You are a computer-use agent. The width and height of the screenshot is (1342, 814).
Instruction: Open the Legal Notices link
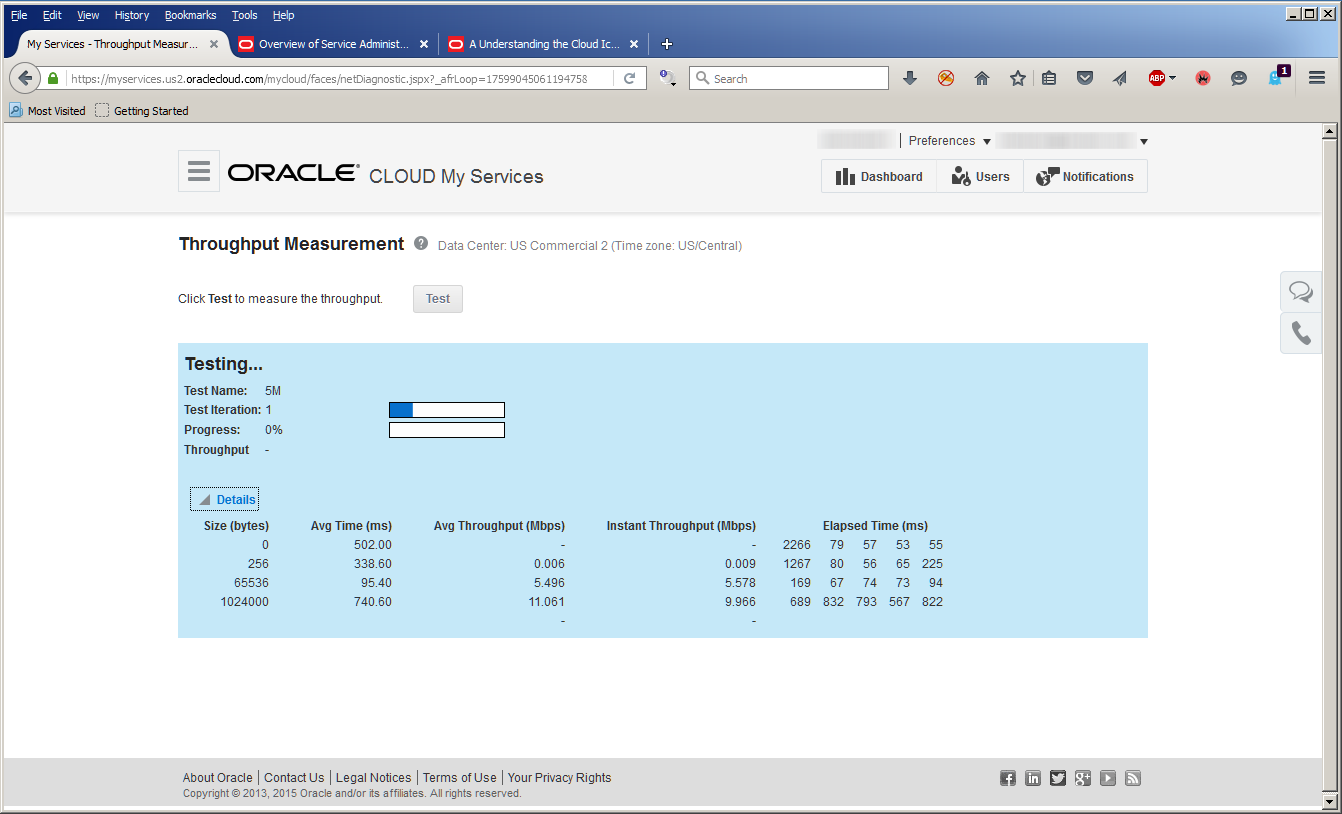[373, 778]
